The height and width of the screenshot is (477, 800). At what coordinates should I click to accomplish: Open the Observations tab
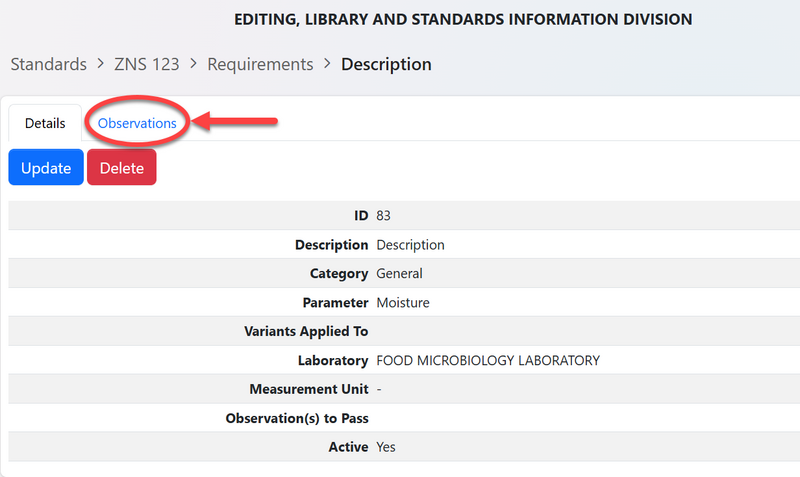point(137,123)
